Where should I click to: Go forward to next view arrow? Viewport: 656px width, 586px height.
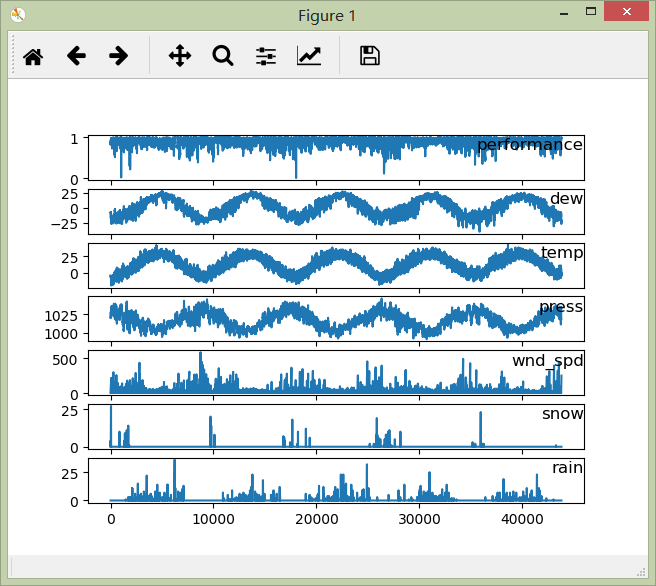pyautogui.click(x=119, y=56)
